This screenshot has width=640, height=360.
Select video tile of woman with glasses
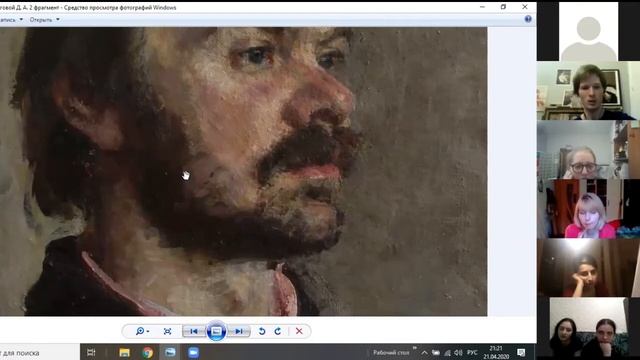click(x=588, y=150)
